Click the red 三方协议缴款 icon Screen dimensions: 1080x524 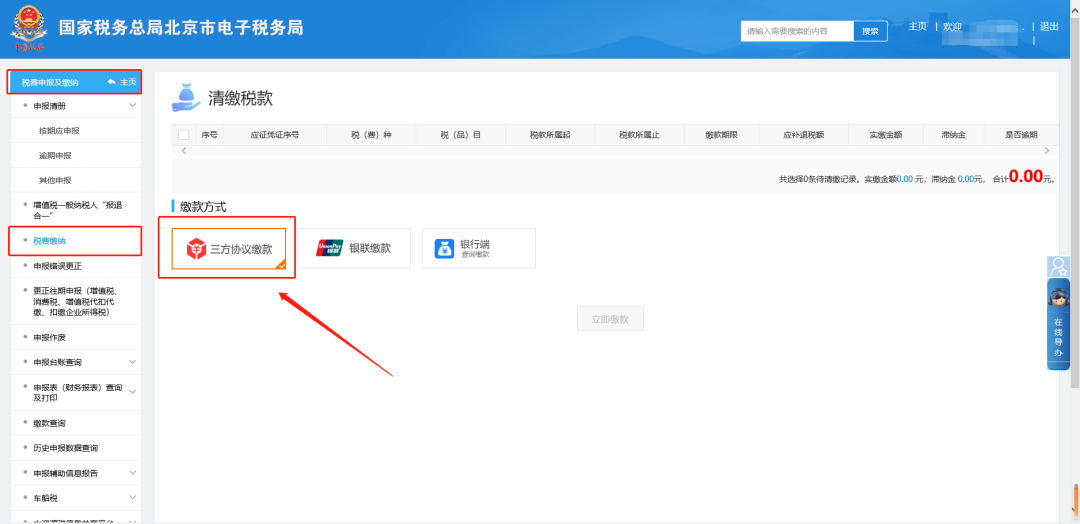point(197,249)
